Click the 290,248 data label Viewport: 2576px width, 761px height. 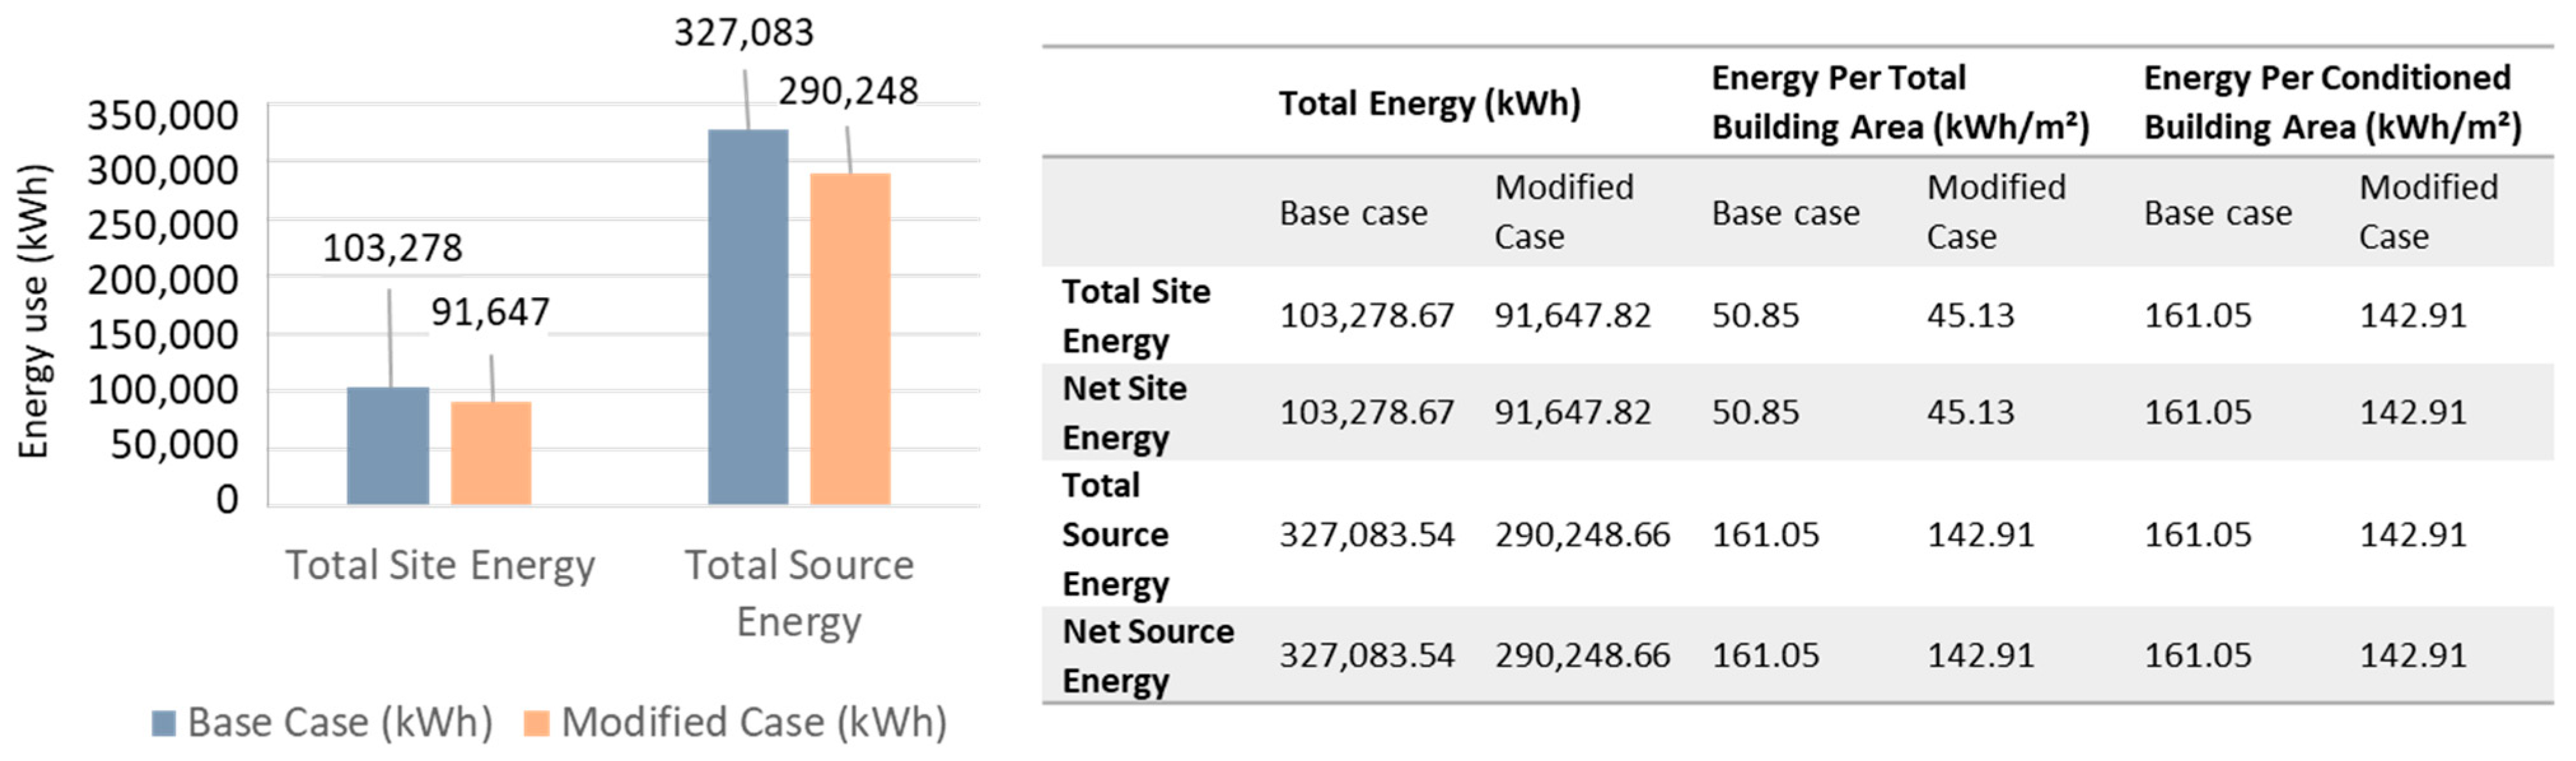(848, 92)
